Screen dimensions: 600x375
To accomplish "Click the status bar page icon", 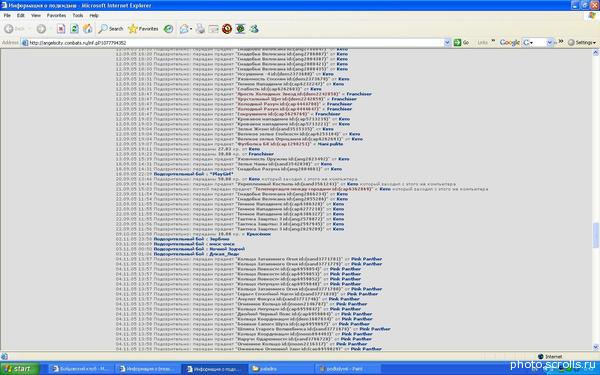I will tap(4, 356).
